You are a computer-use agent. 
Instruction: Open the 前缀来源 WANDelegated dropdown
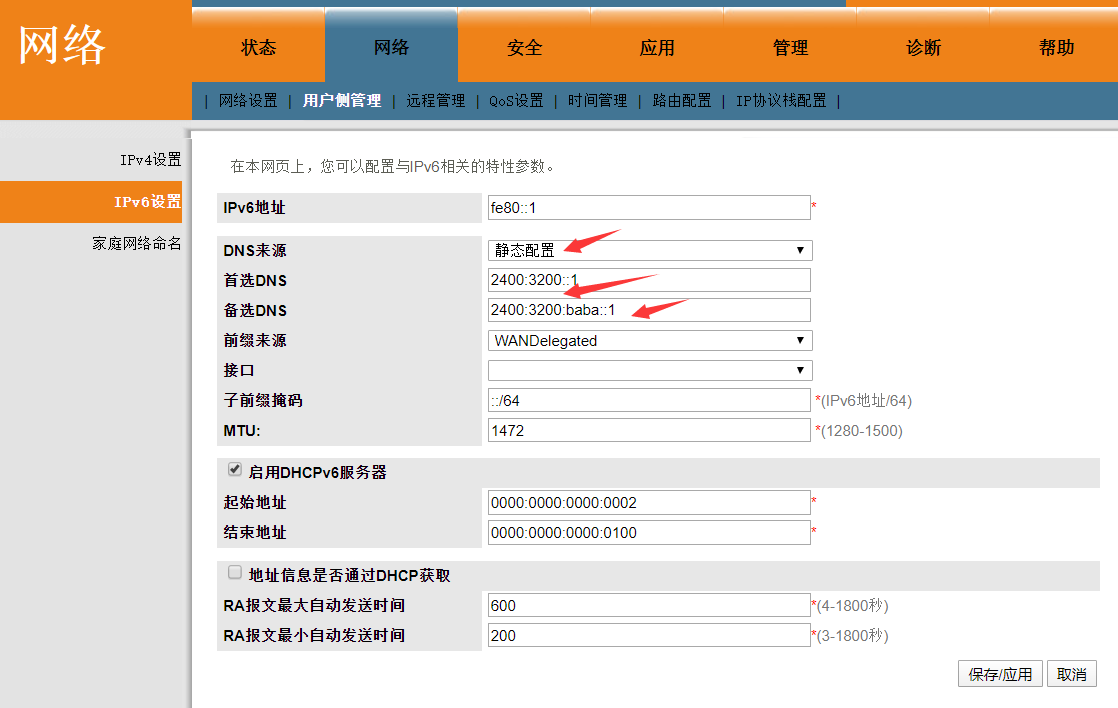(x=650, y=340)
